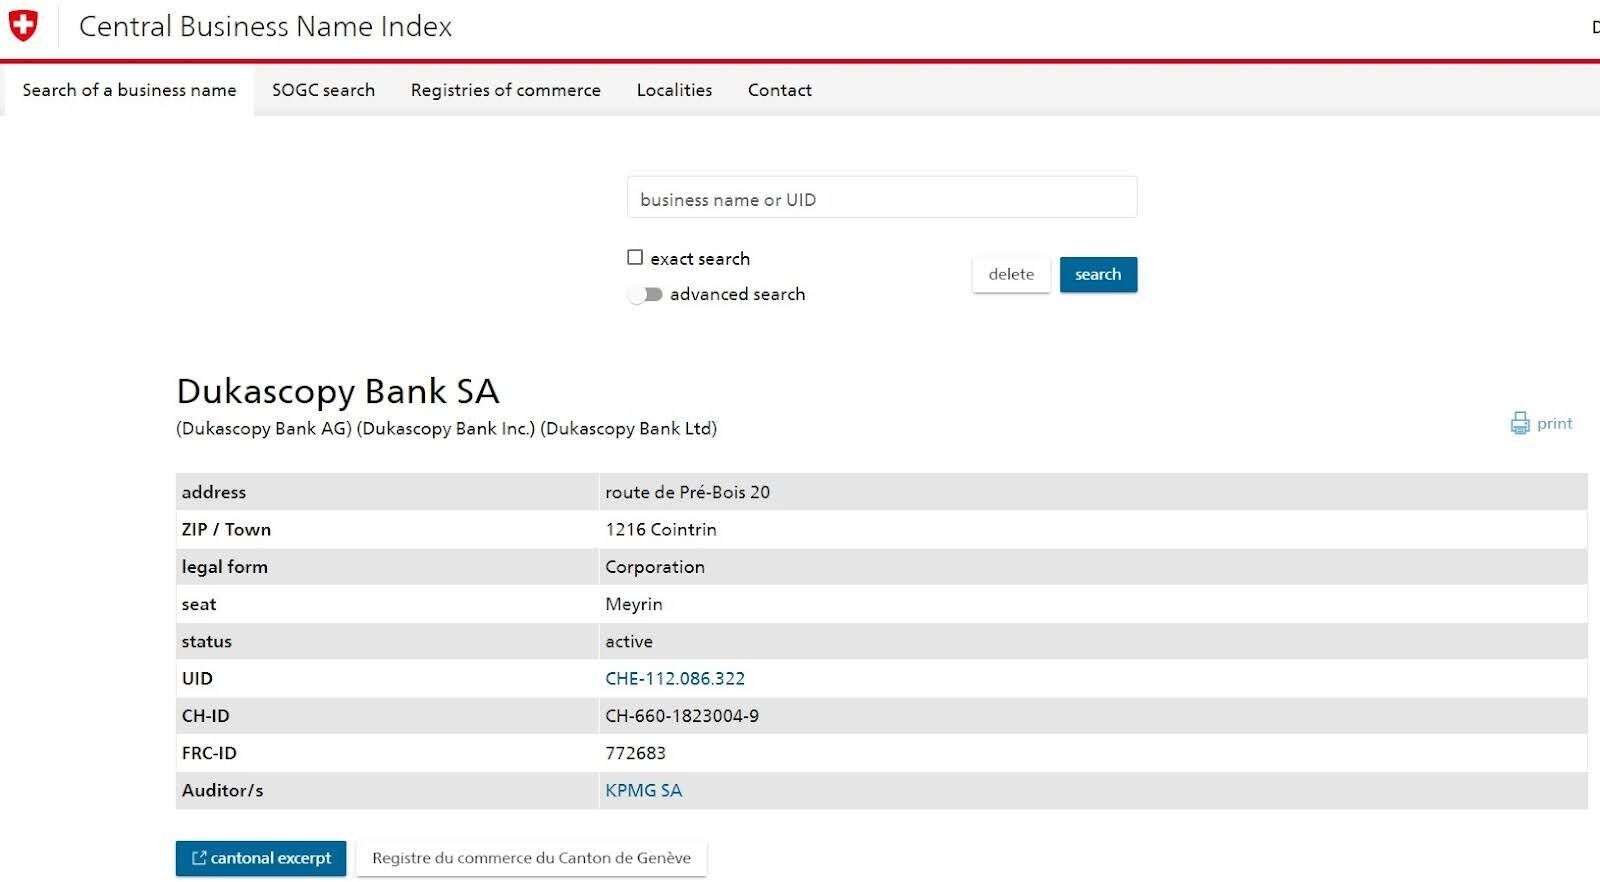The image size is (1600, 882).
Task: Toggle the advanced search switch
Action: [x=645, y=294]
